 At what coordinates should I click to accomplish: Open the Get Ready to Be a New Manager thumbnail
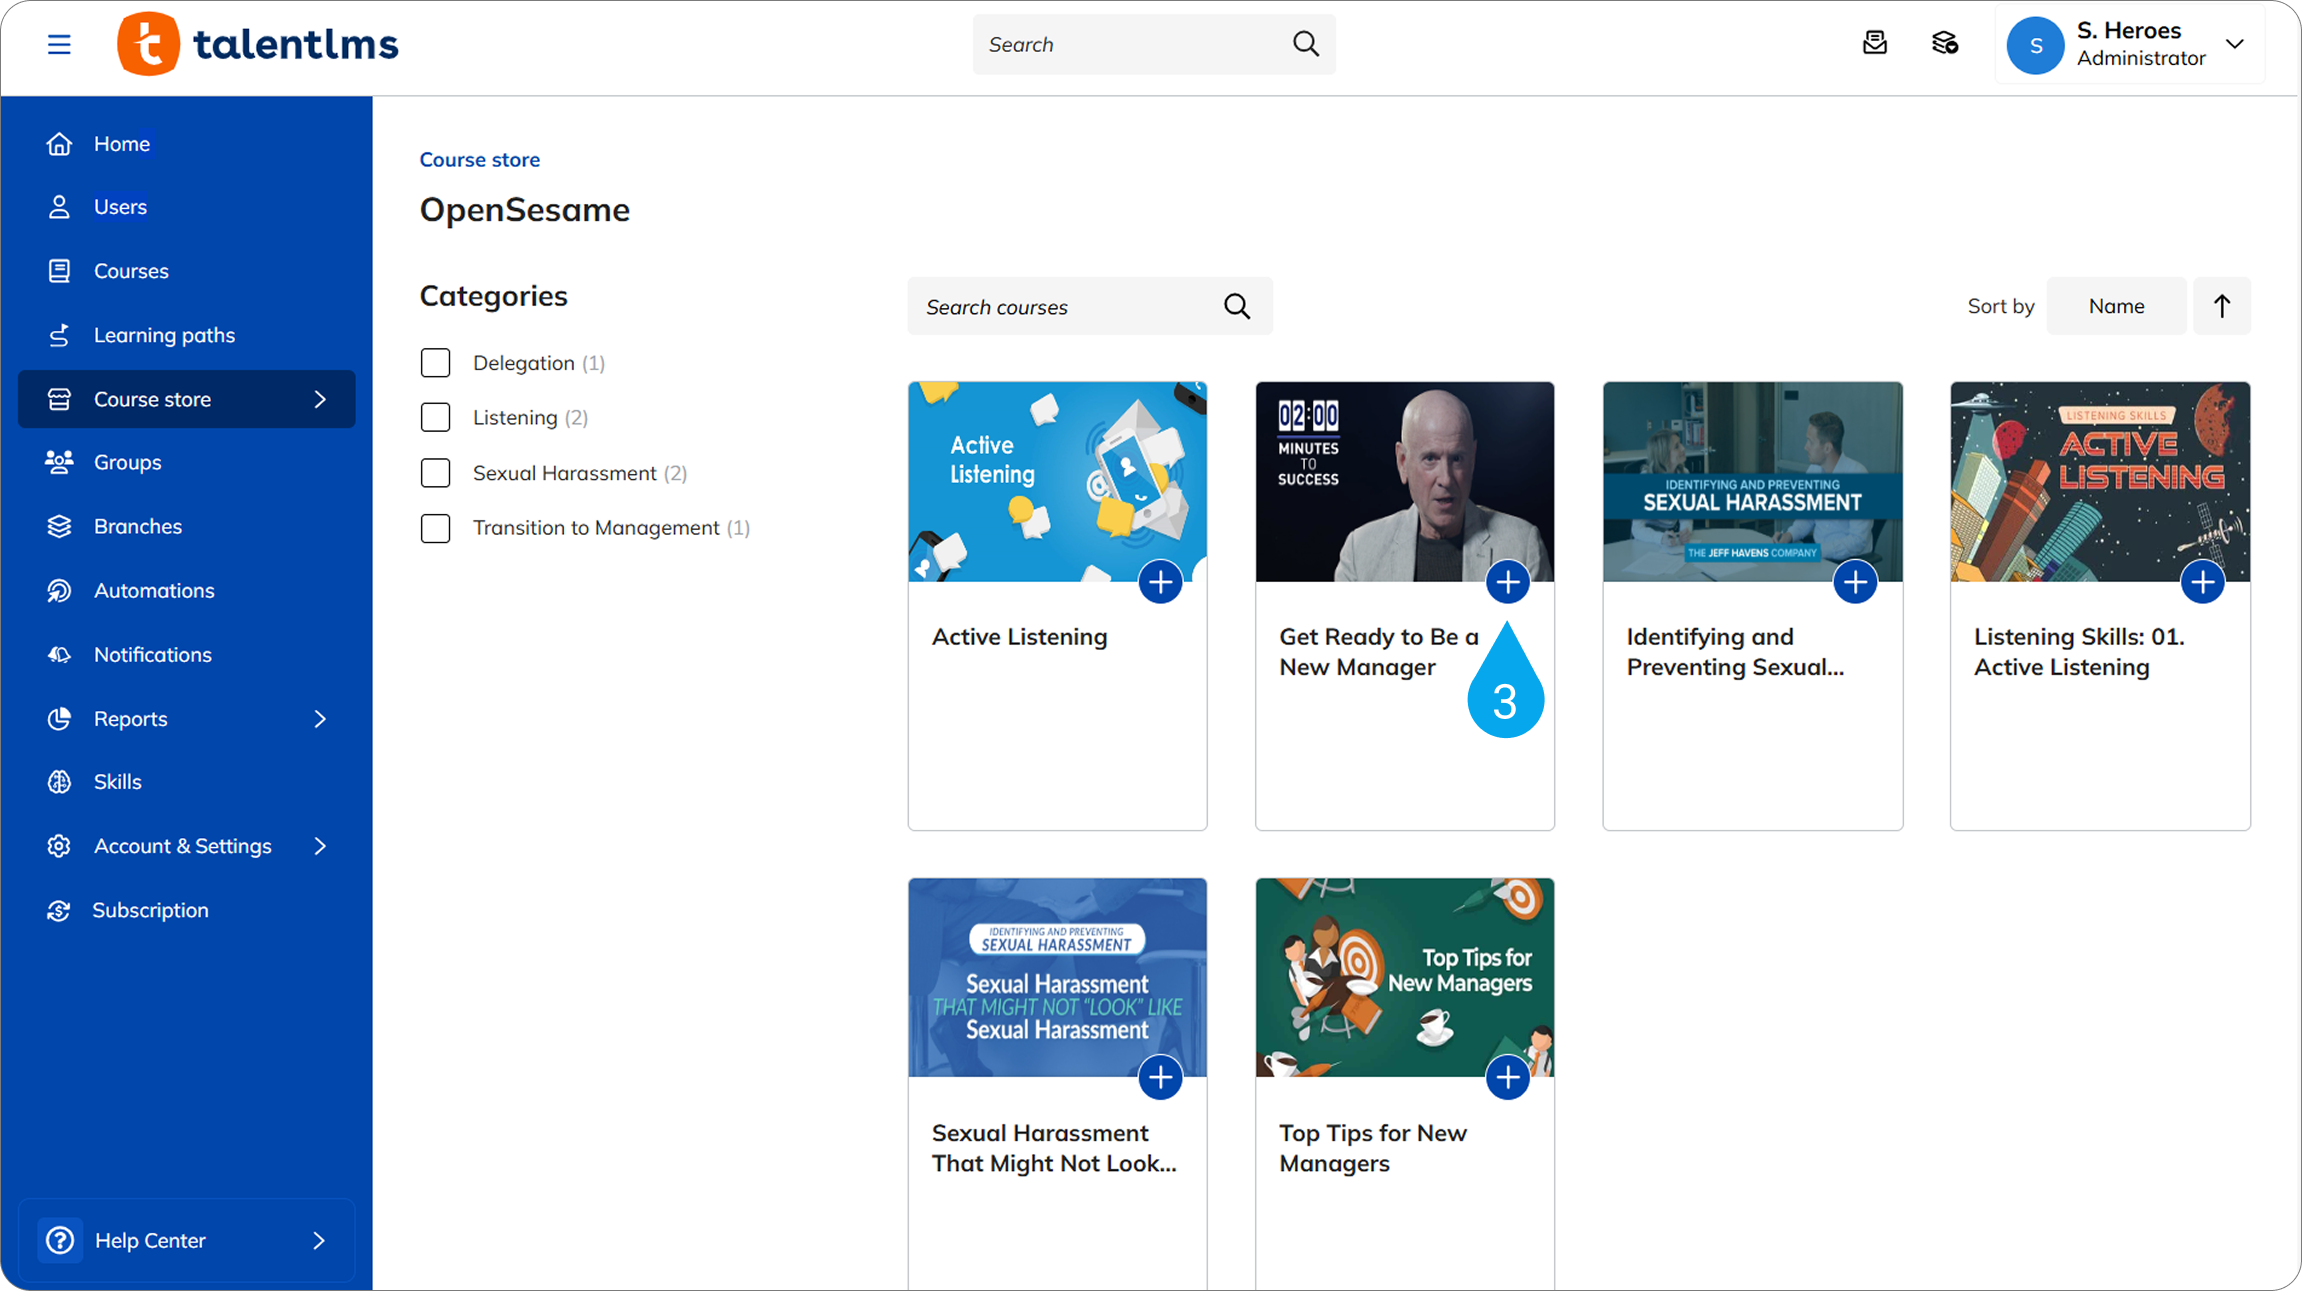coord(1404,482)
